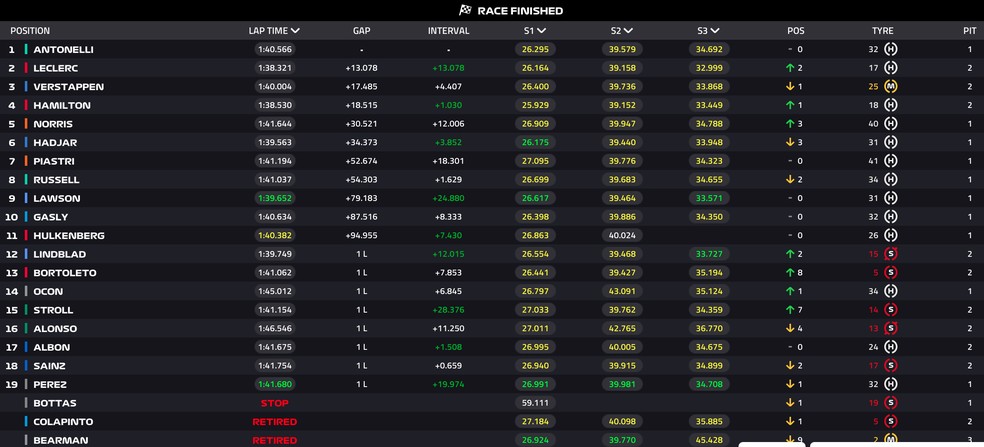Click Bottas's soft tyre icon
The image size is (984, 447).
pyautogui.click(x=890, y=403)
